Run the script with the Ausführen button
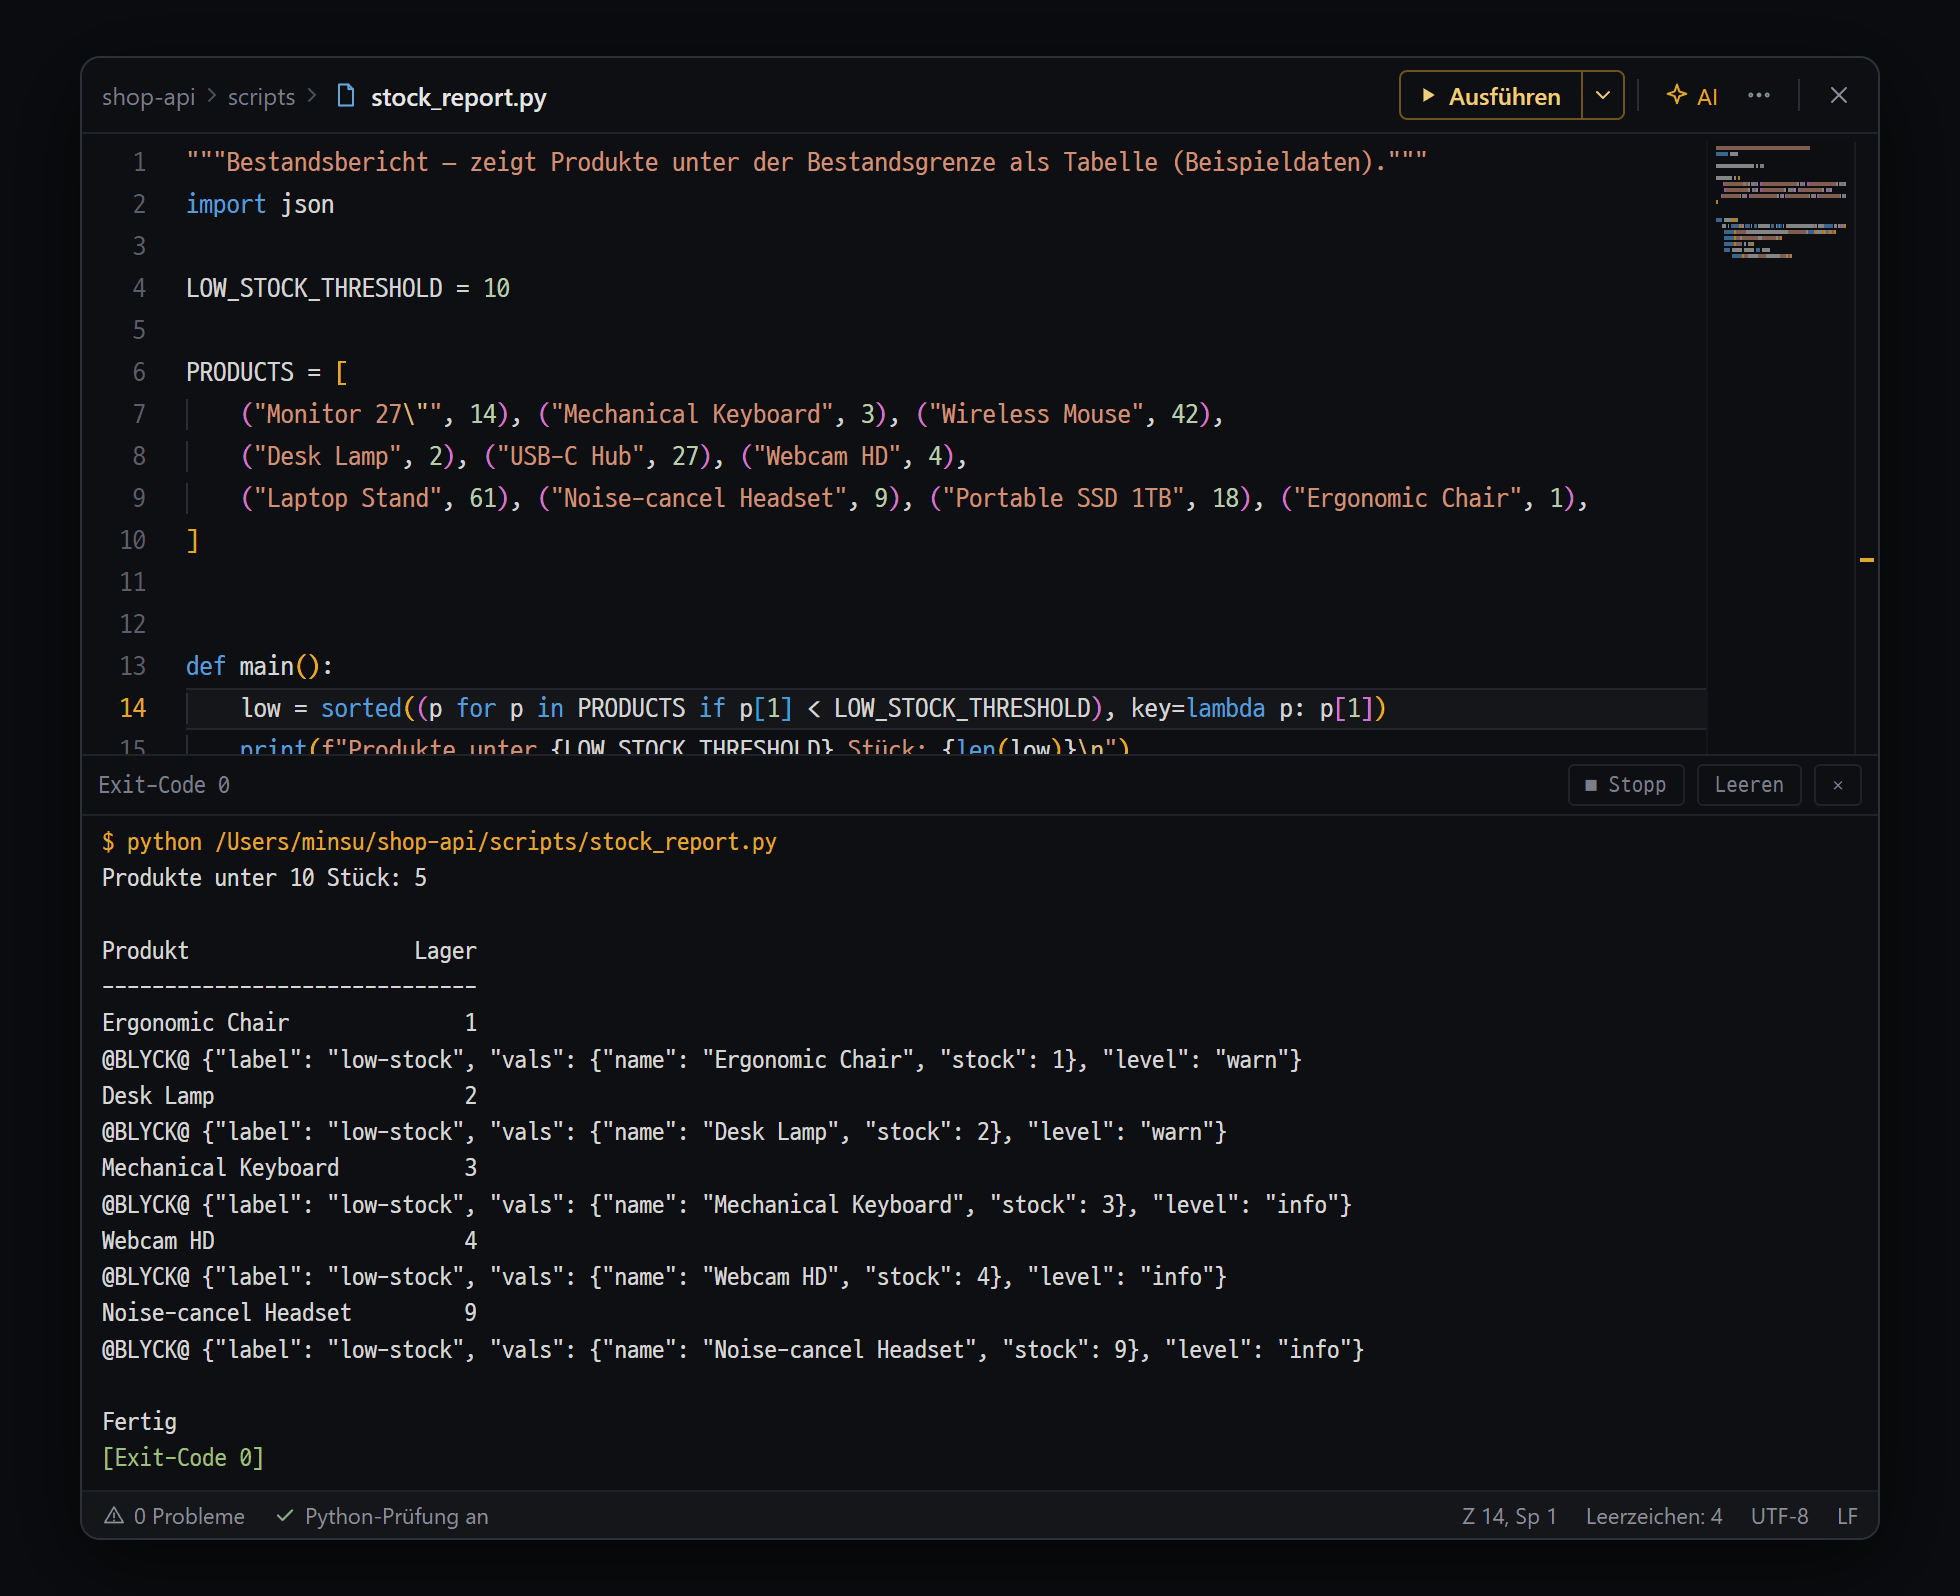 pos(1491,96)
